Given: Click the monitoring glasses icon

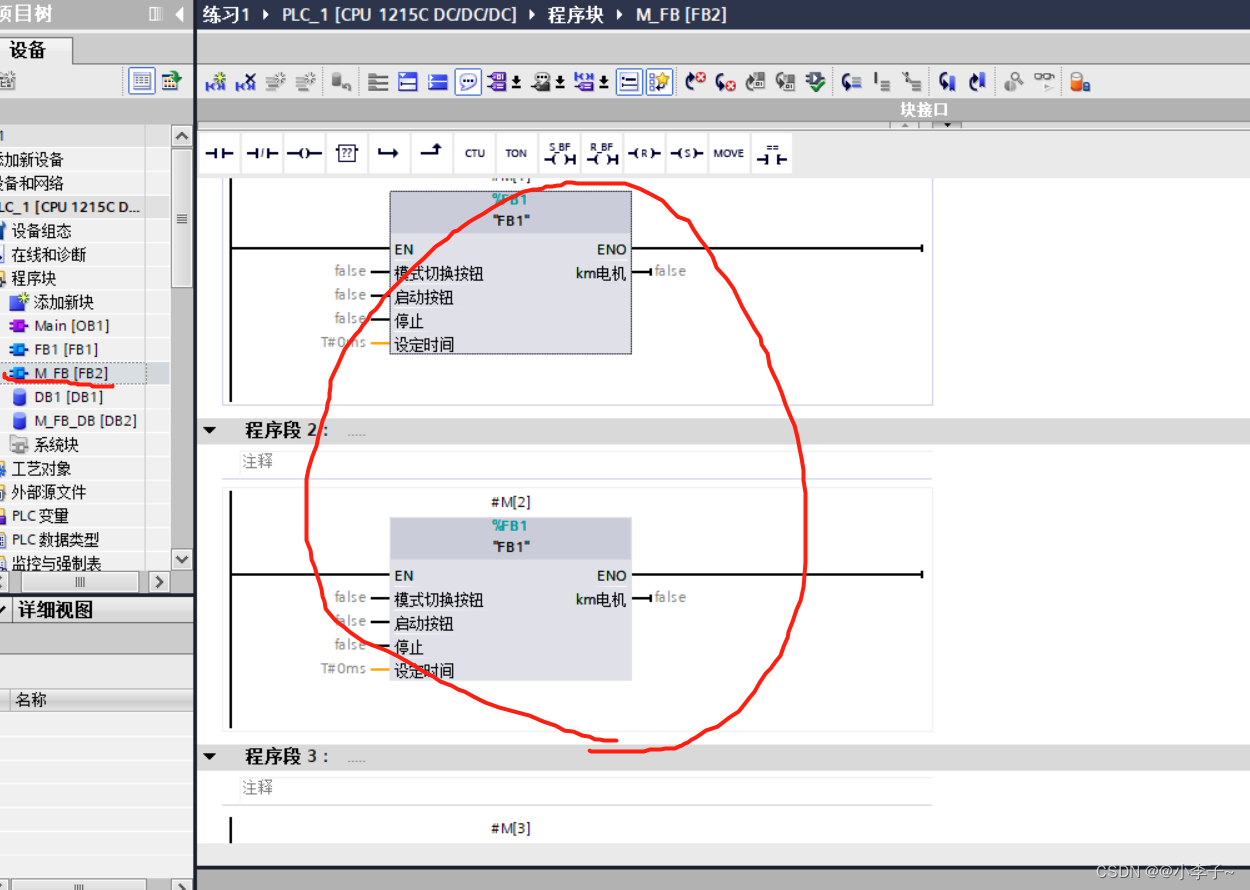Looking at the screenshot, I should click(1044, 82).
